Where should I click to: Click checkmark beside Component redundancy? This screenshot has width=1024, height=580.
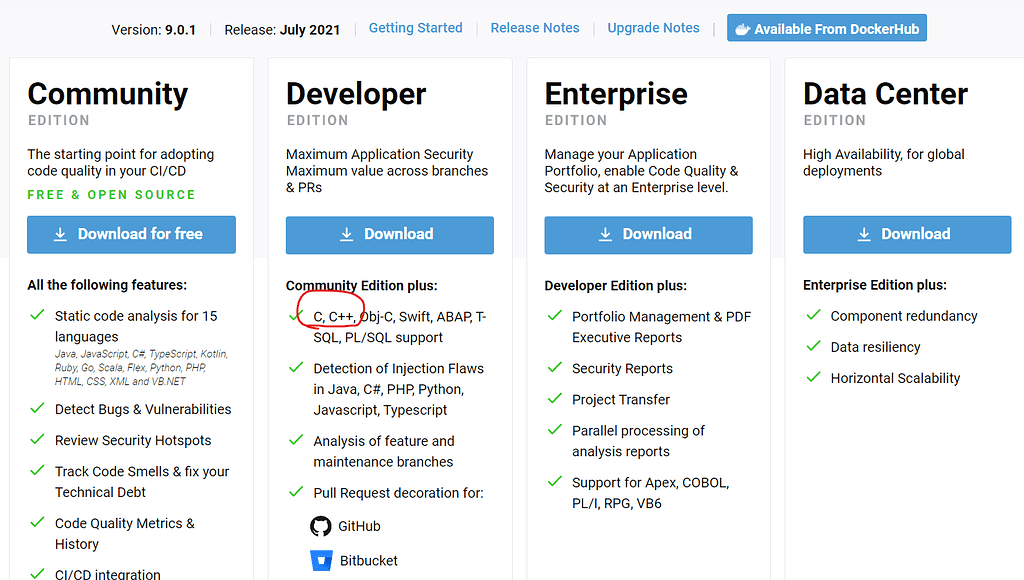point(813,314)
